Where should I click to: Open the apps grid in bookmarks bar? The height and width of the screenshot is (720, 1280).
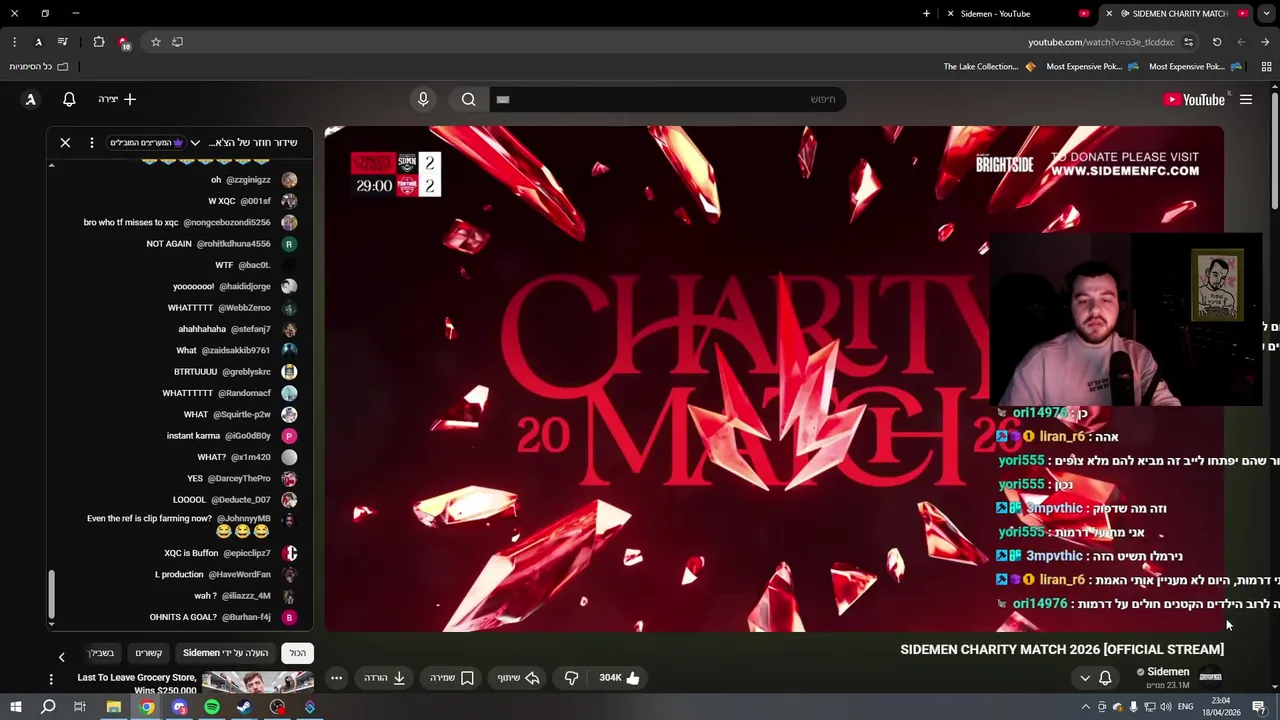1265,67
